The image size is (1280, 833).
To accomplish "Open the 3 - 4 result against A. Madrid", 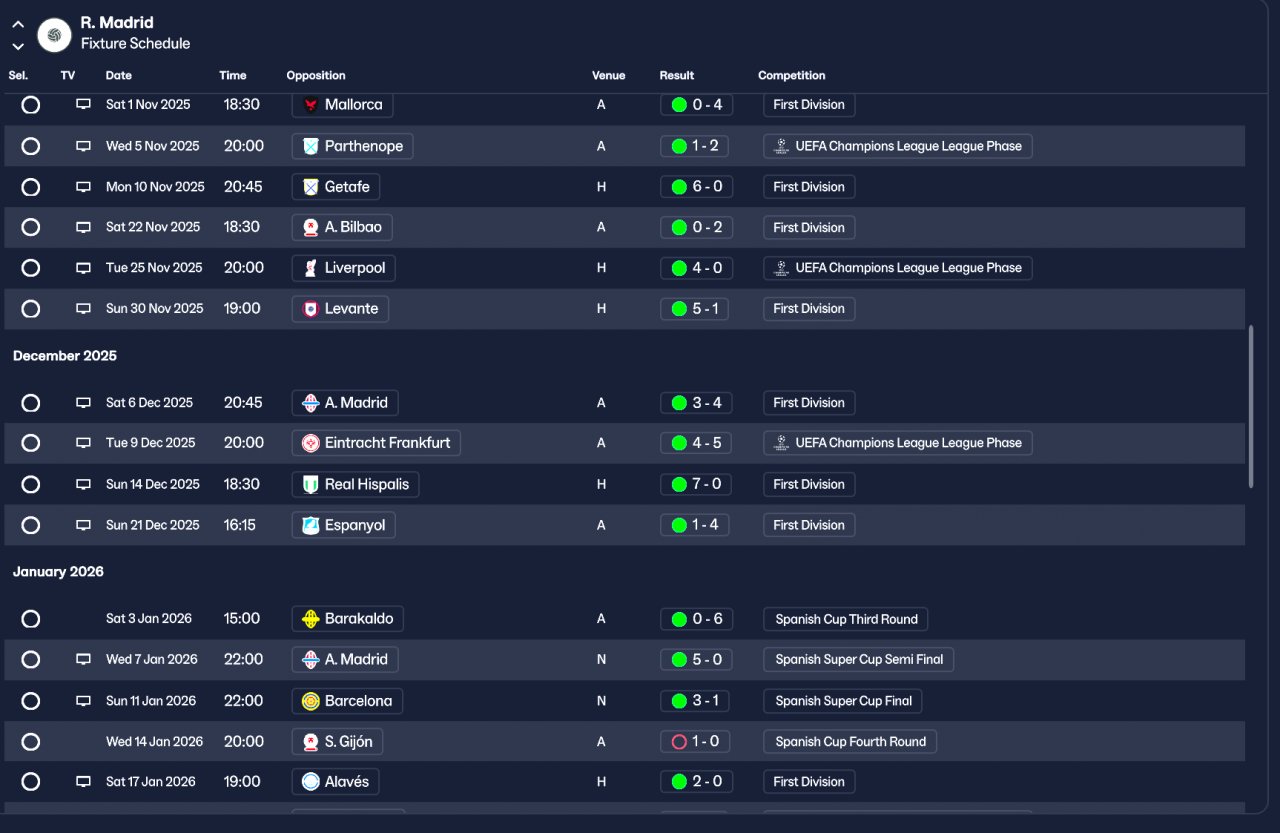I will 697,403.
